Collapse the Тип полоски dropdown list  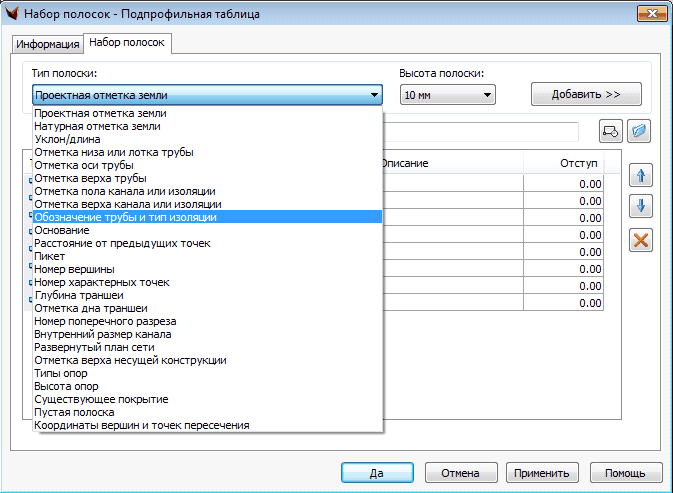coord(374,95)
